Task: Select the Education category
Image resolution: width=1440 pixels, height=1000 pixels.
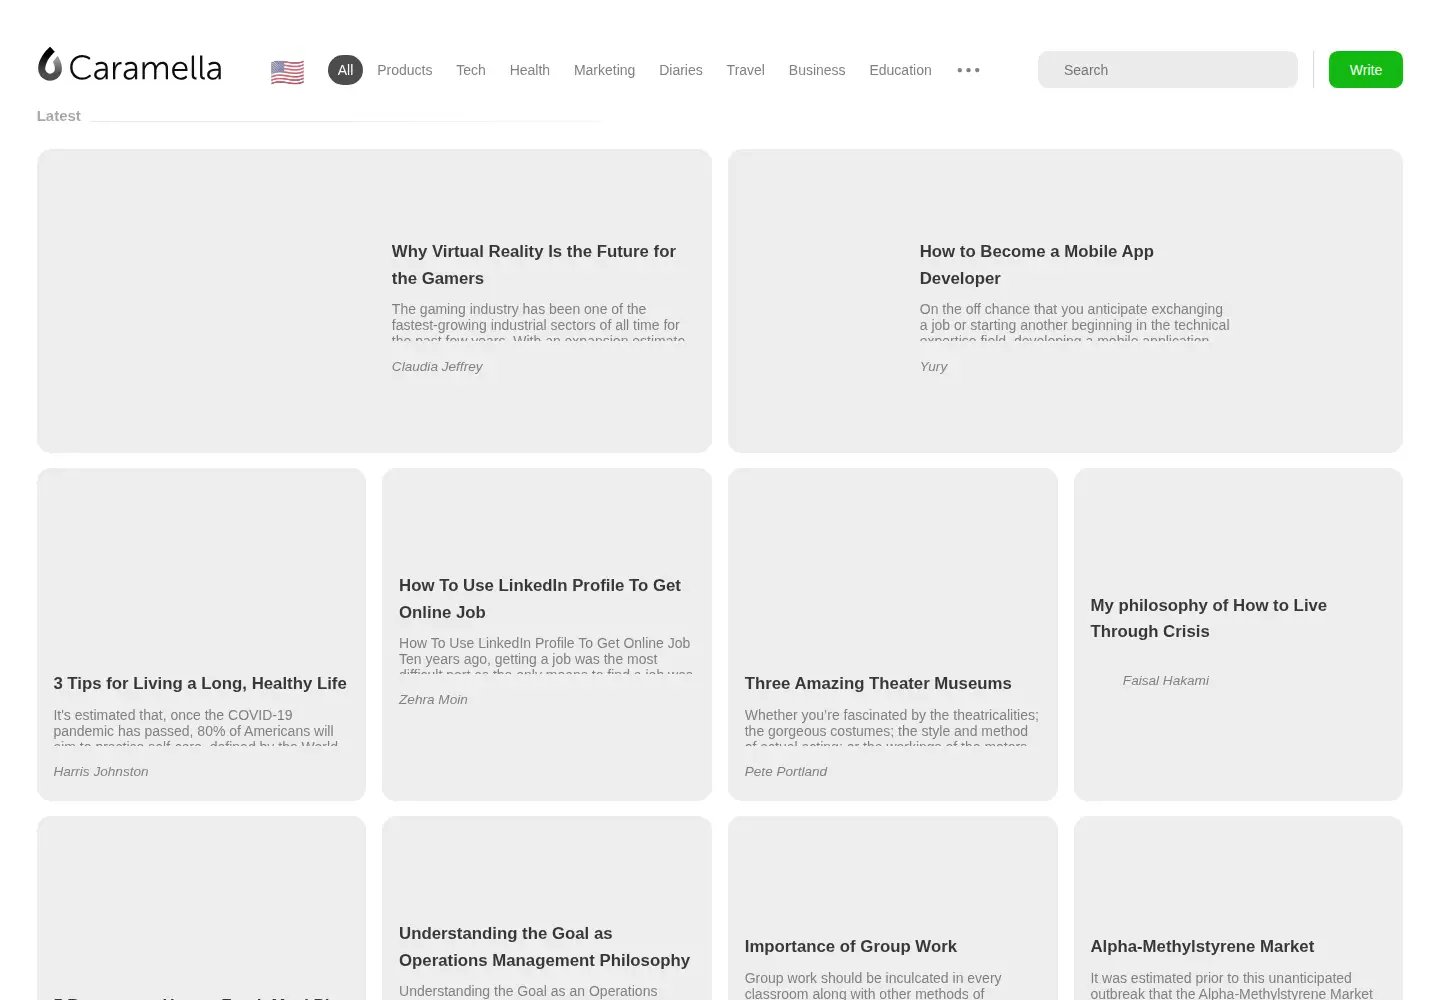Action: click(x=900, y=70)
